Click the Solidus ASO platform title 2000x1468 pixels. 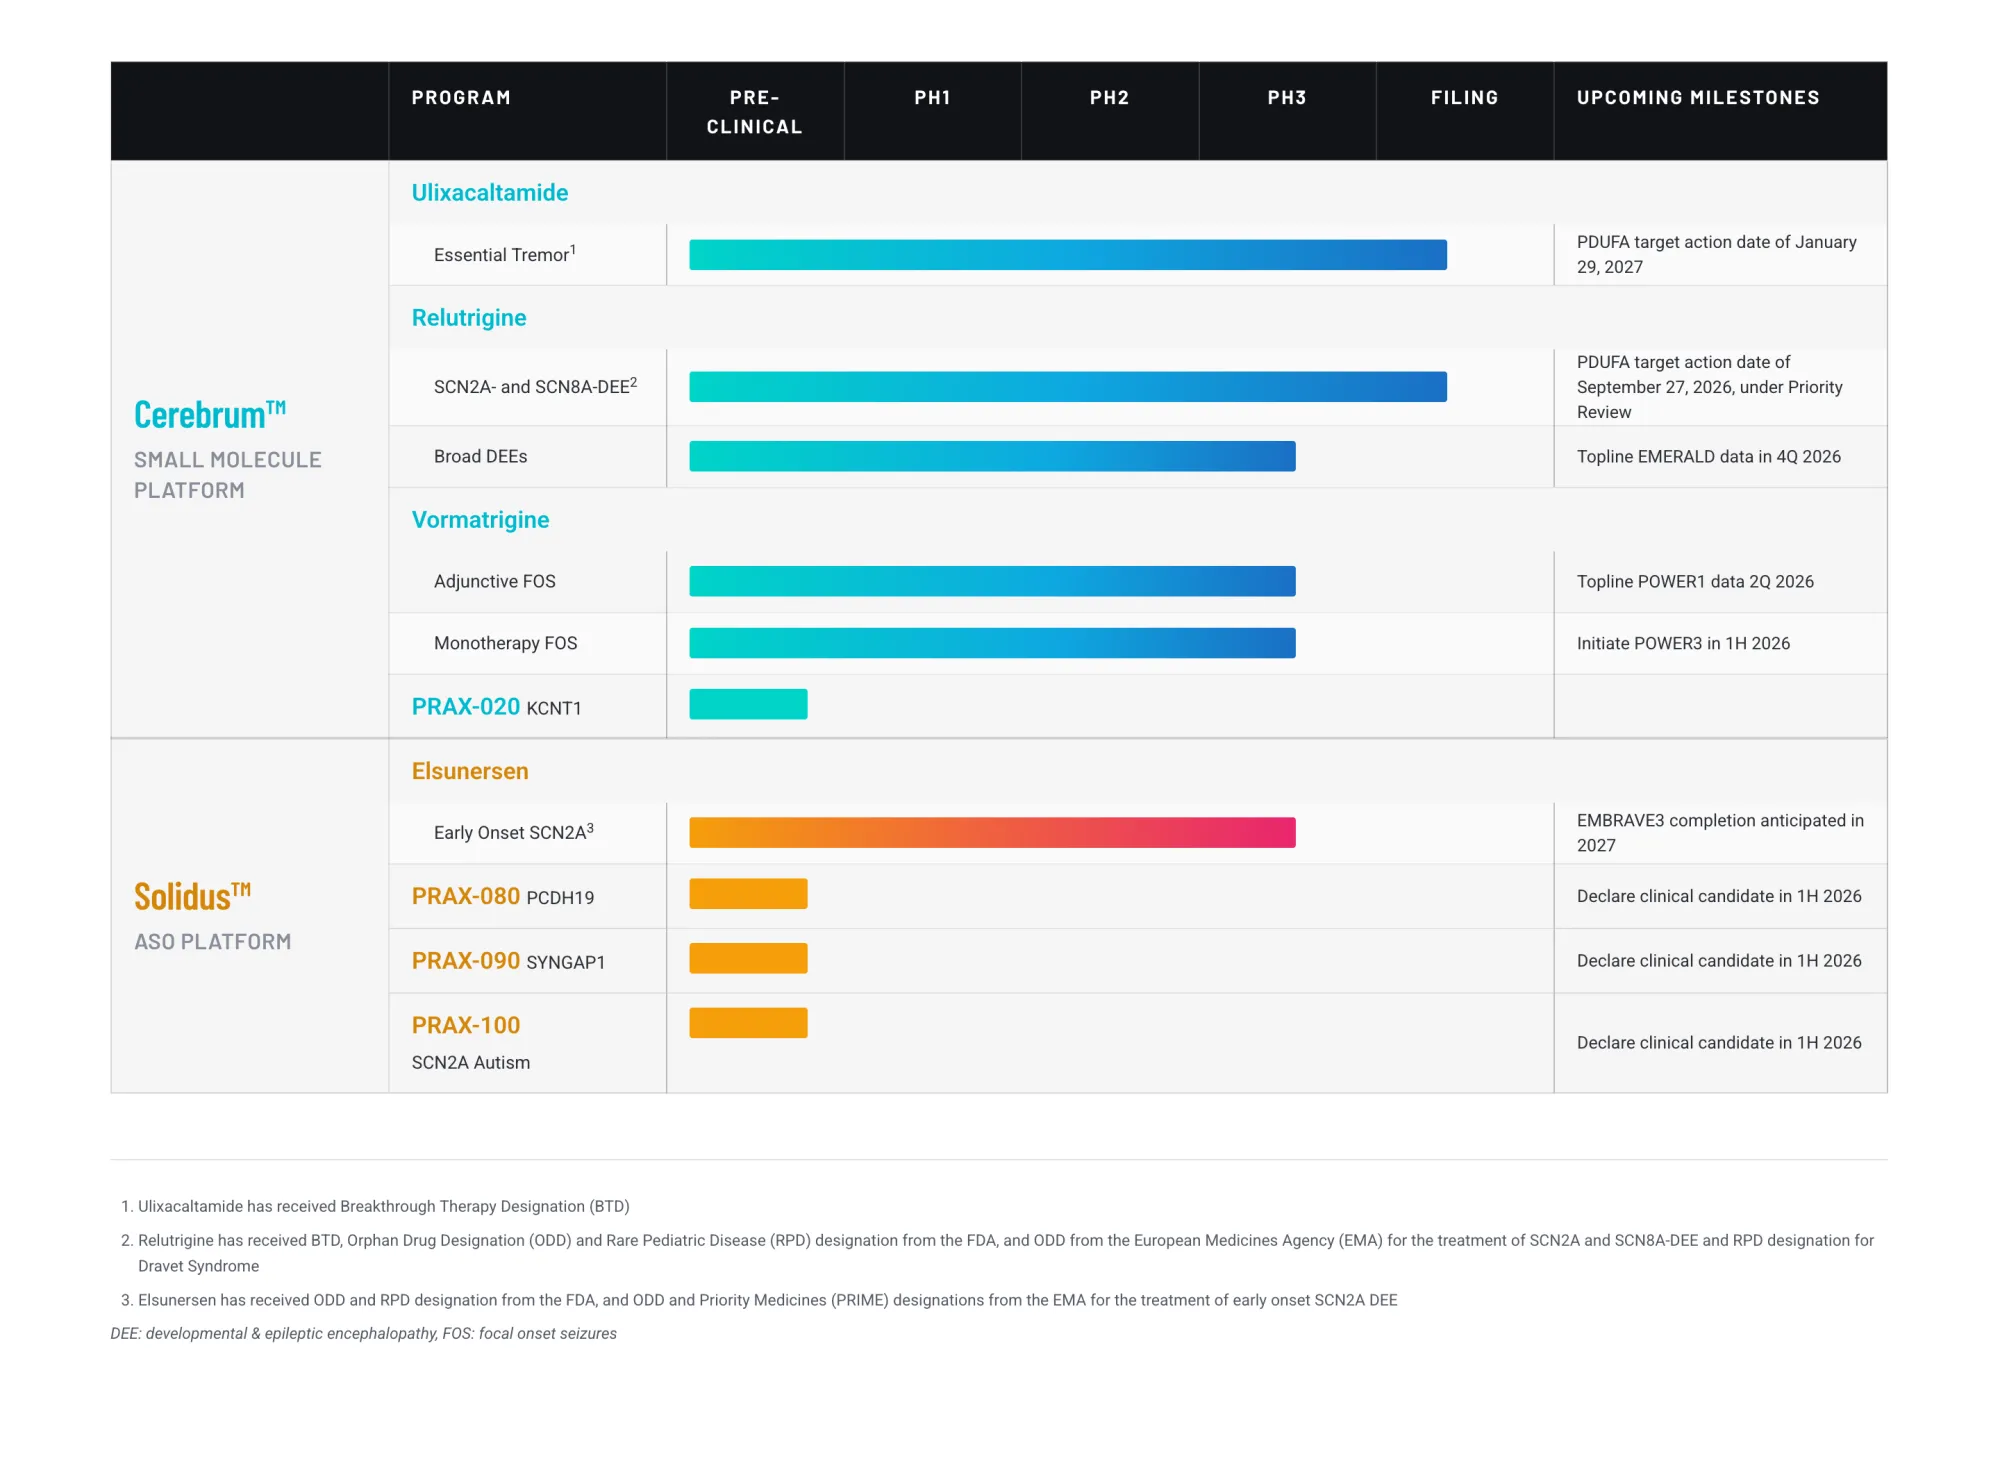point(192,896)
